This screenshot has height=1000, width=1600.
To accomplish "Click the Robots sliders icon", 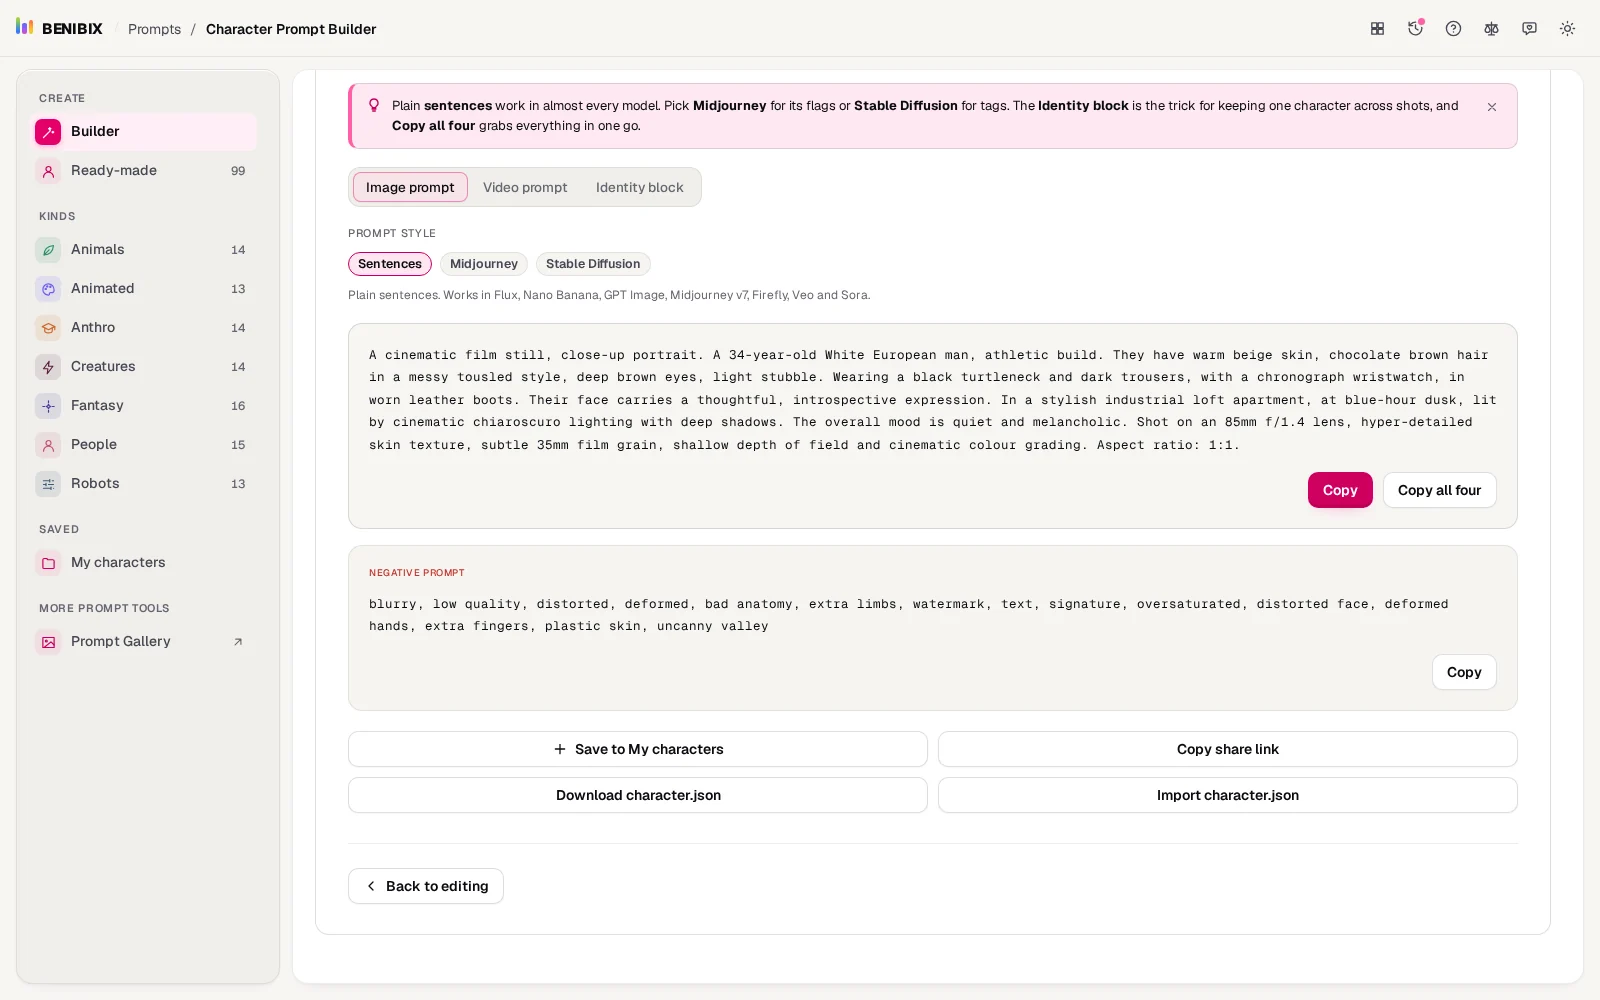I will pyautogui.click(x=48, y=484).
